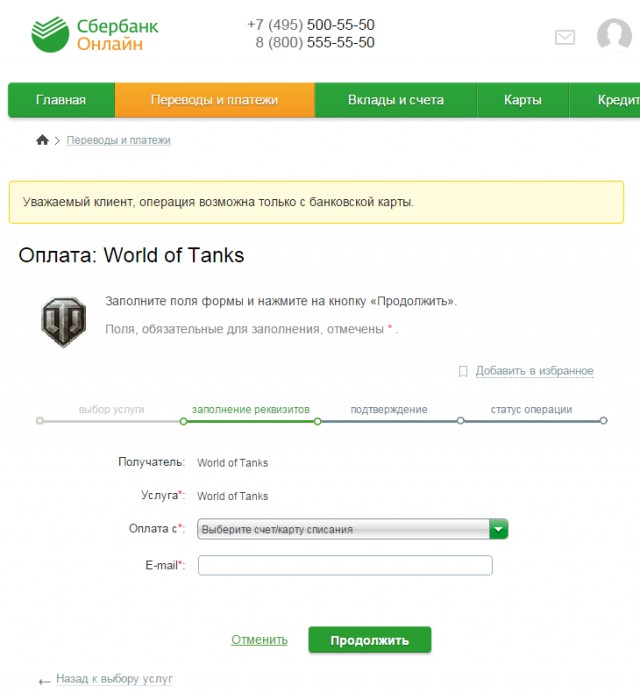The height and width of the screenshot is (693, 640).
Task: Click phone number +7 (495) 500-55-50
Action: [311, 25]
